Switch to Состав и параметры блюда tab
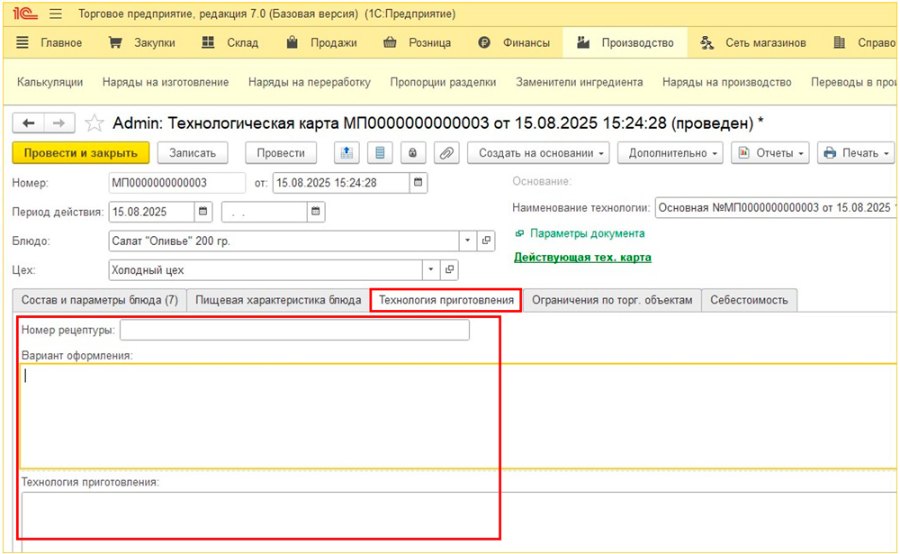 100,300
